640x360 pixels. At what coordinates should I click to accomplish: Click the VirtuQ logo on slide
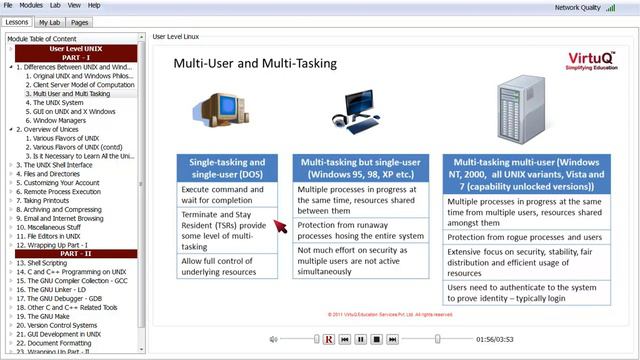[x=592, y=61]
